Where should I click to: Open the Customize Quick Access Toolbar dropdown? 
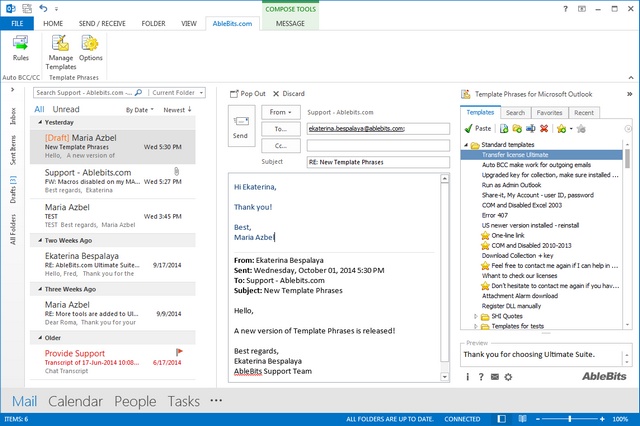pyautogui.click(x=56, y=9)
